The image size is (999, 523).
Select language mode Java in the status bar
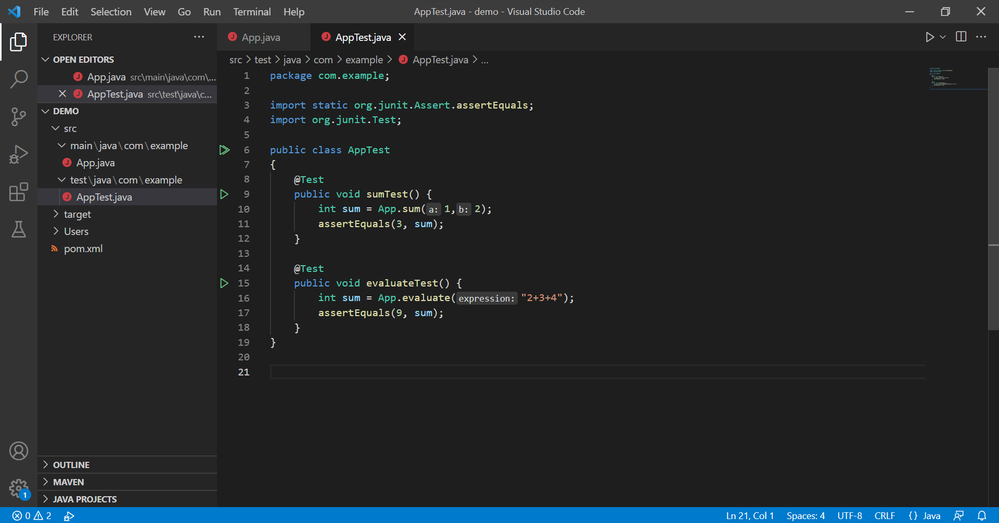point(931,515)
